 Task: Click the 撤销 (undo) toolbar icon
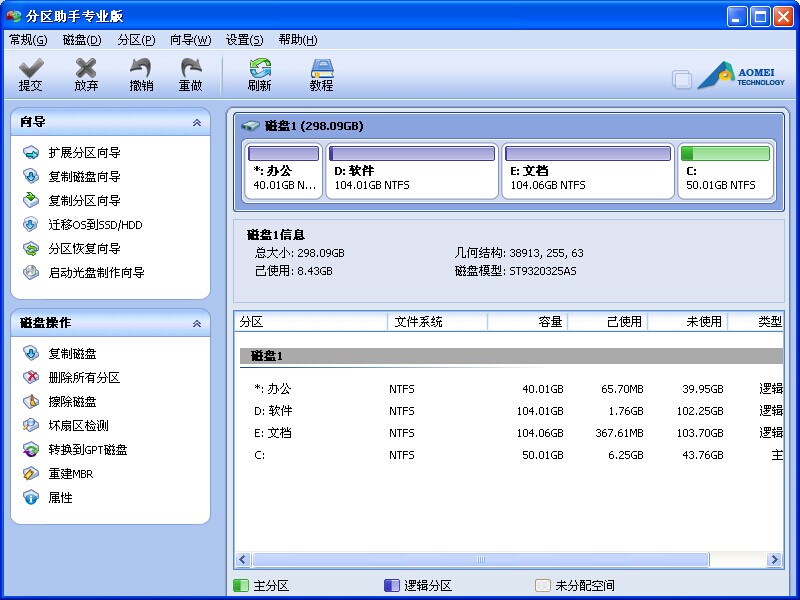click(x=141, y=68)
